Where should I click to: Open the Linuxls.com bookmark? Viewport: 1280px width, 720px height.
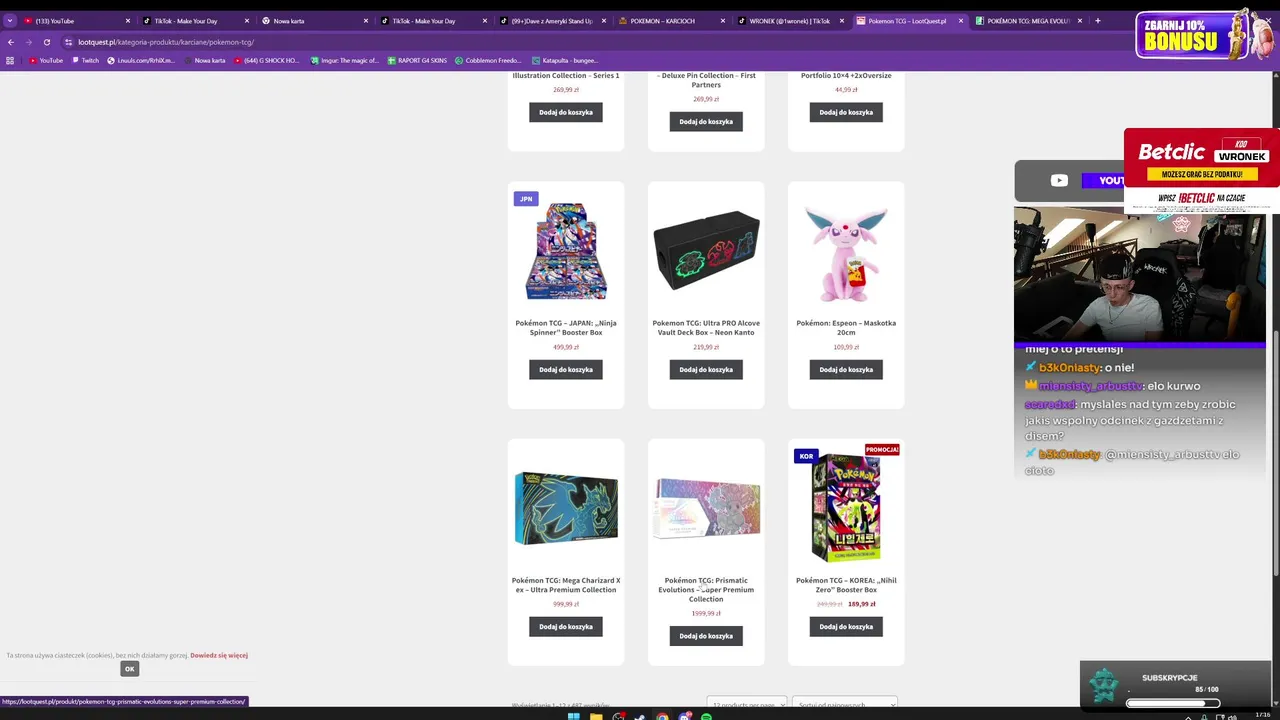[x=140, y=60]
